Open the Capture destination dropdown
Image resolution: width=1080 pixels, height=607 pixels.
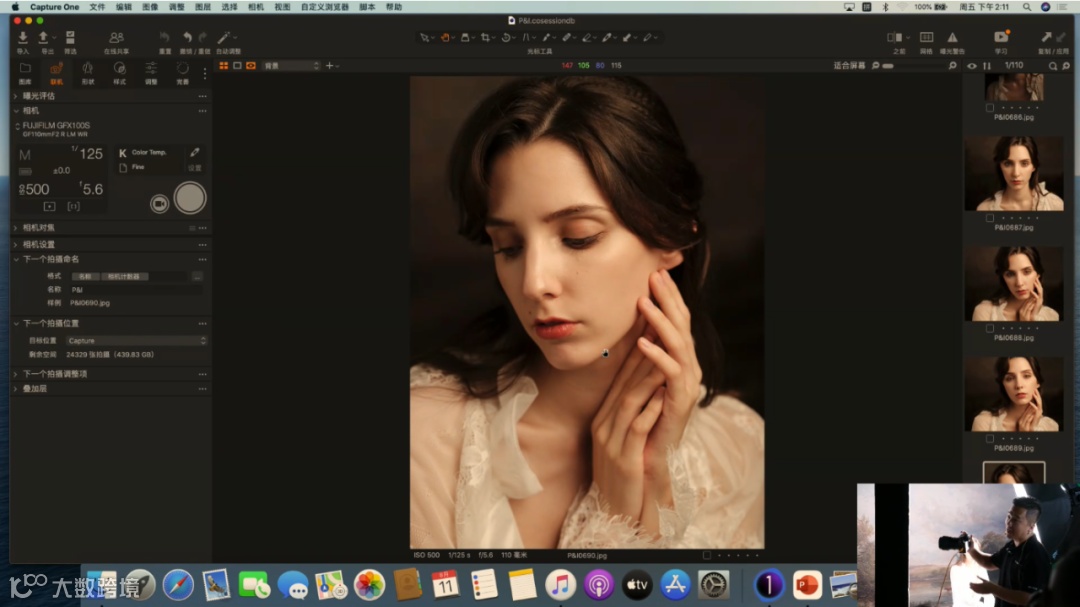pyautogui.click(x=136, y=340)
